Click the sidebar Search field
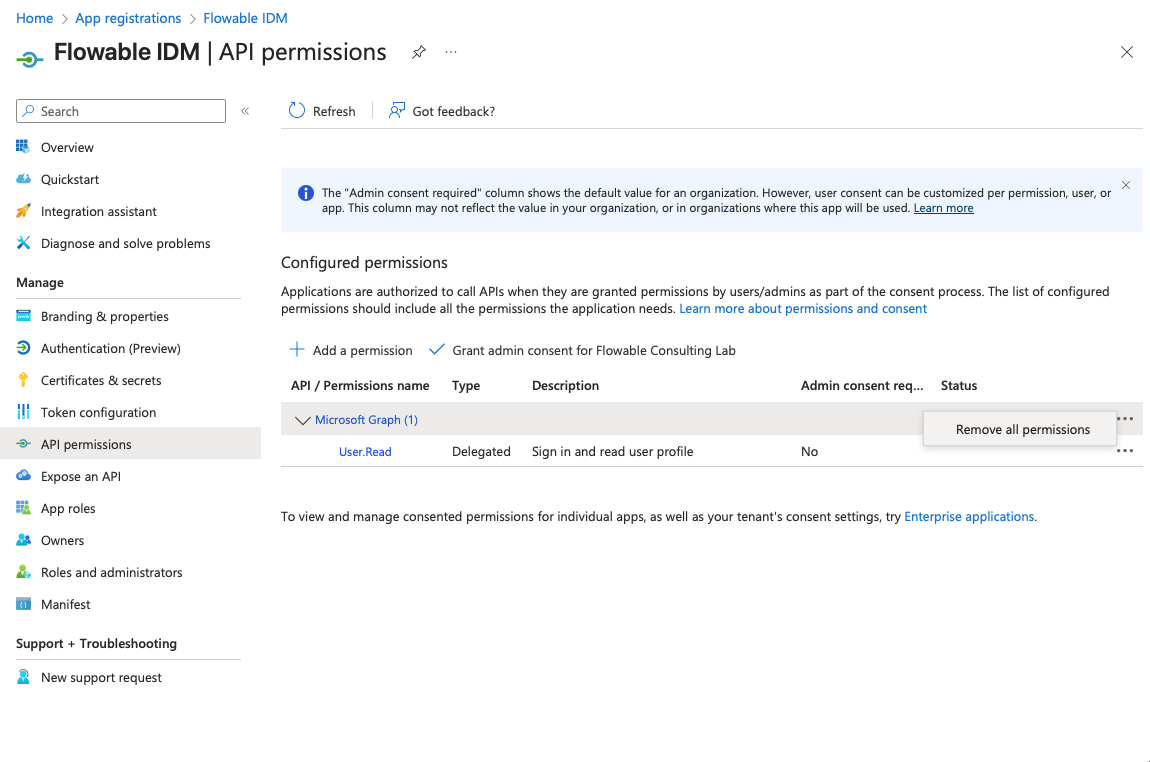The image size is (1150, 762). [130, 111]
